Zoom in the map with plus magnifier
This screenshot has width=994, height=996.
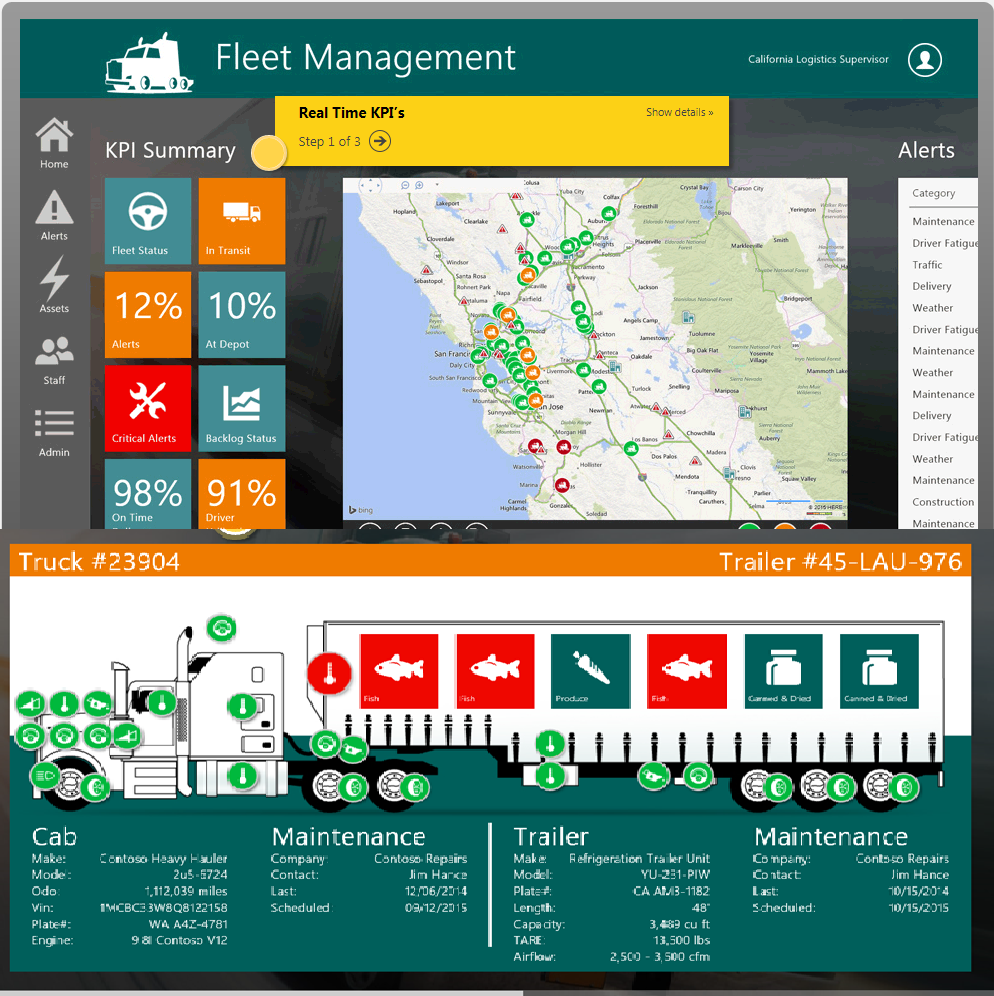[x=419, y=185]
